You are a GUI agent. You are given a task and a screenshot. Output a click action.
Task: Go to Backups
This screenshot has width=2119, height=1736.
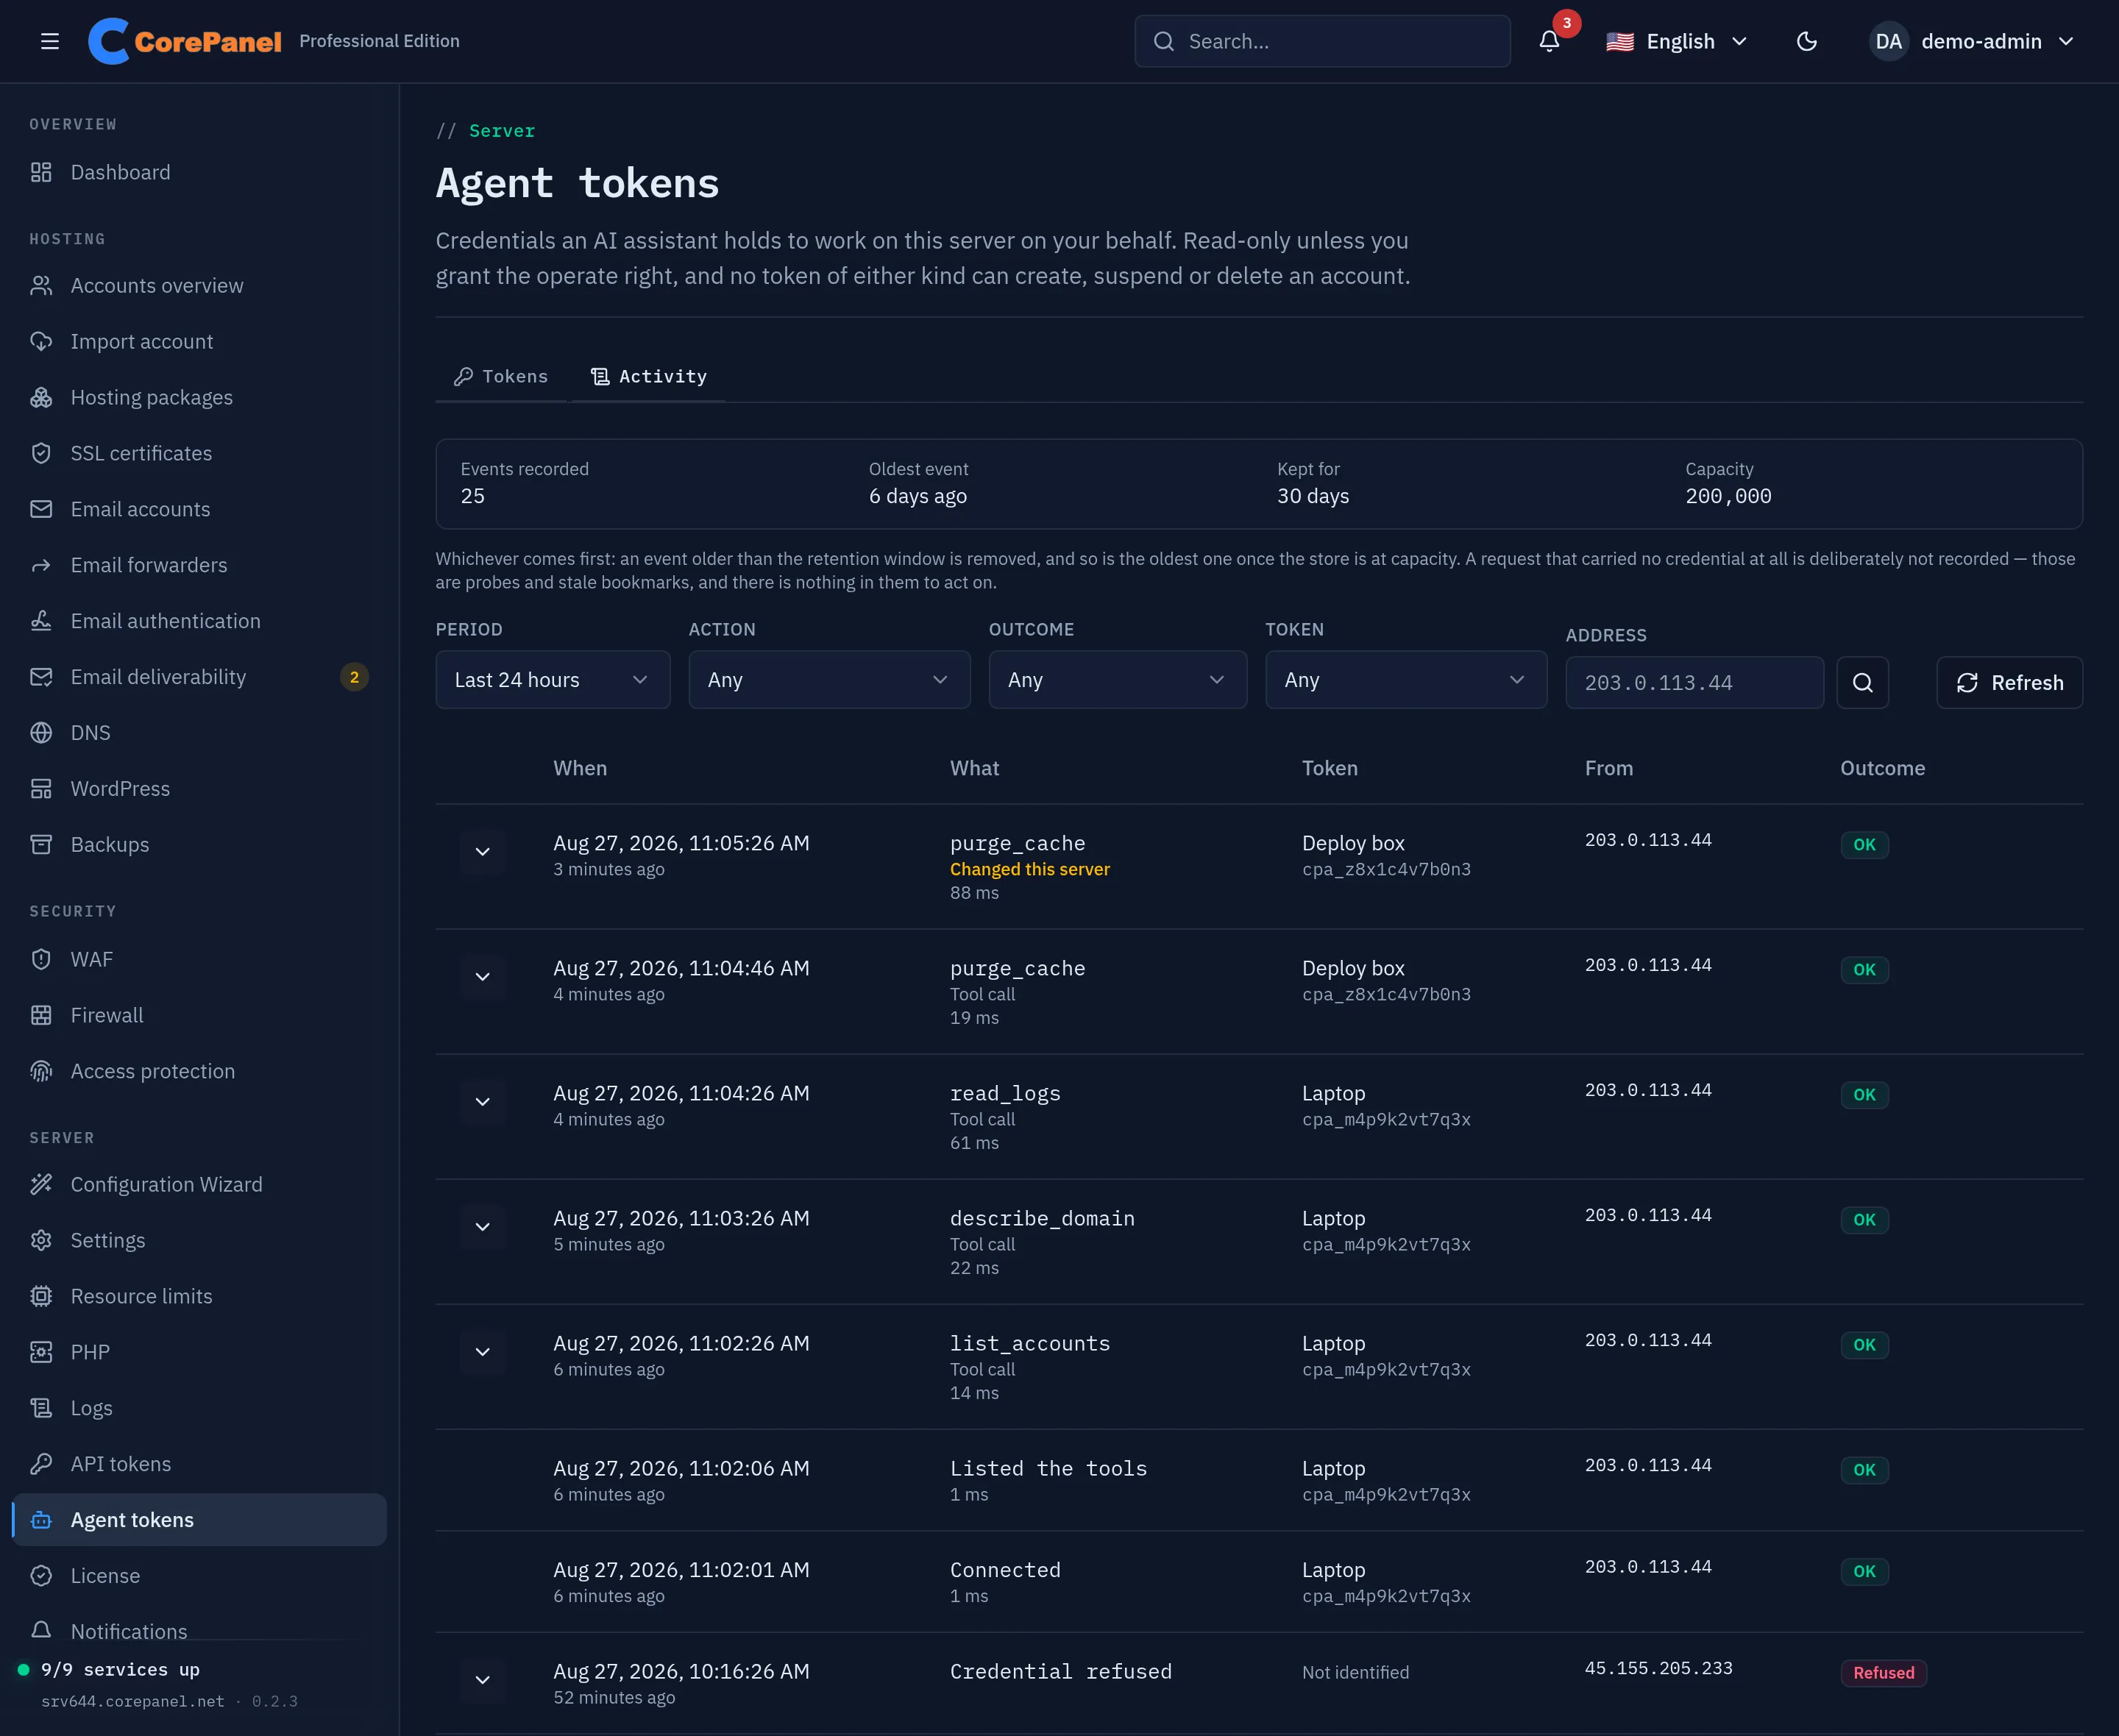(x=199, y=845)
